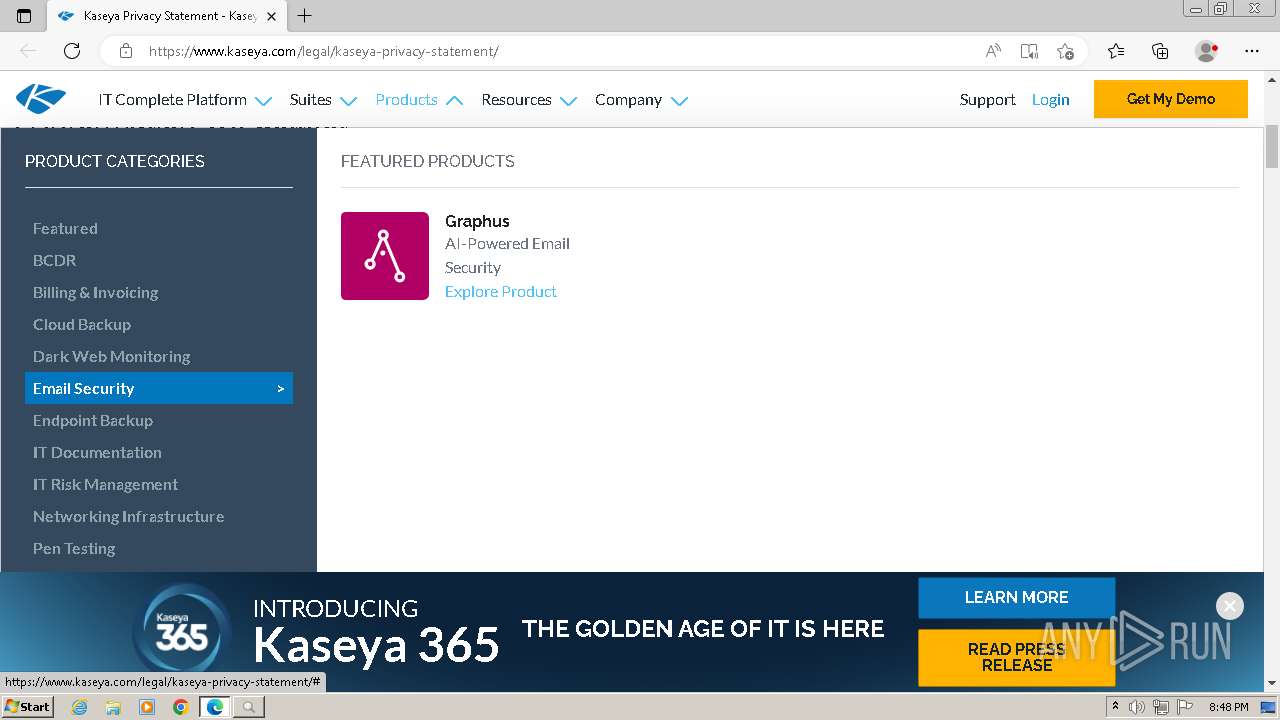The height and width of the screenshot is (720, 1280).
Task: Launch Internet Explorer from taskbar
Action: tap(79, 707)
